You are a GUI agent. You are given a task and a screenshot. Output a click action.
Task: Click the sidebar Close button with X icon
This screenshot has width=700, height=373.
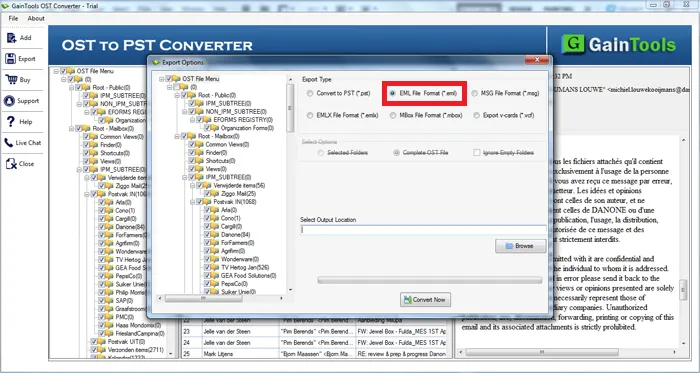(x=20, y=164)
